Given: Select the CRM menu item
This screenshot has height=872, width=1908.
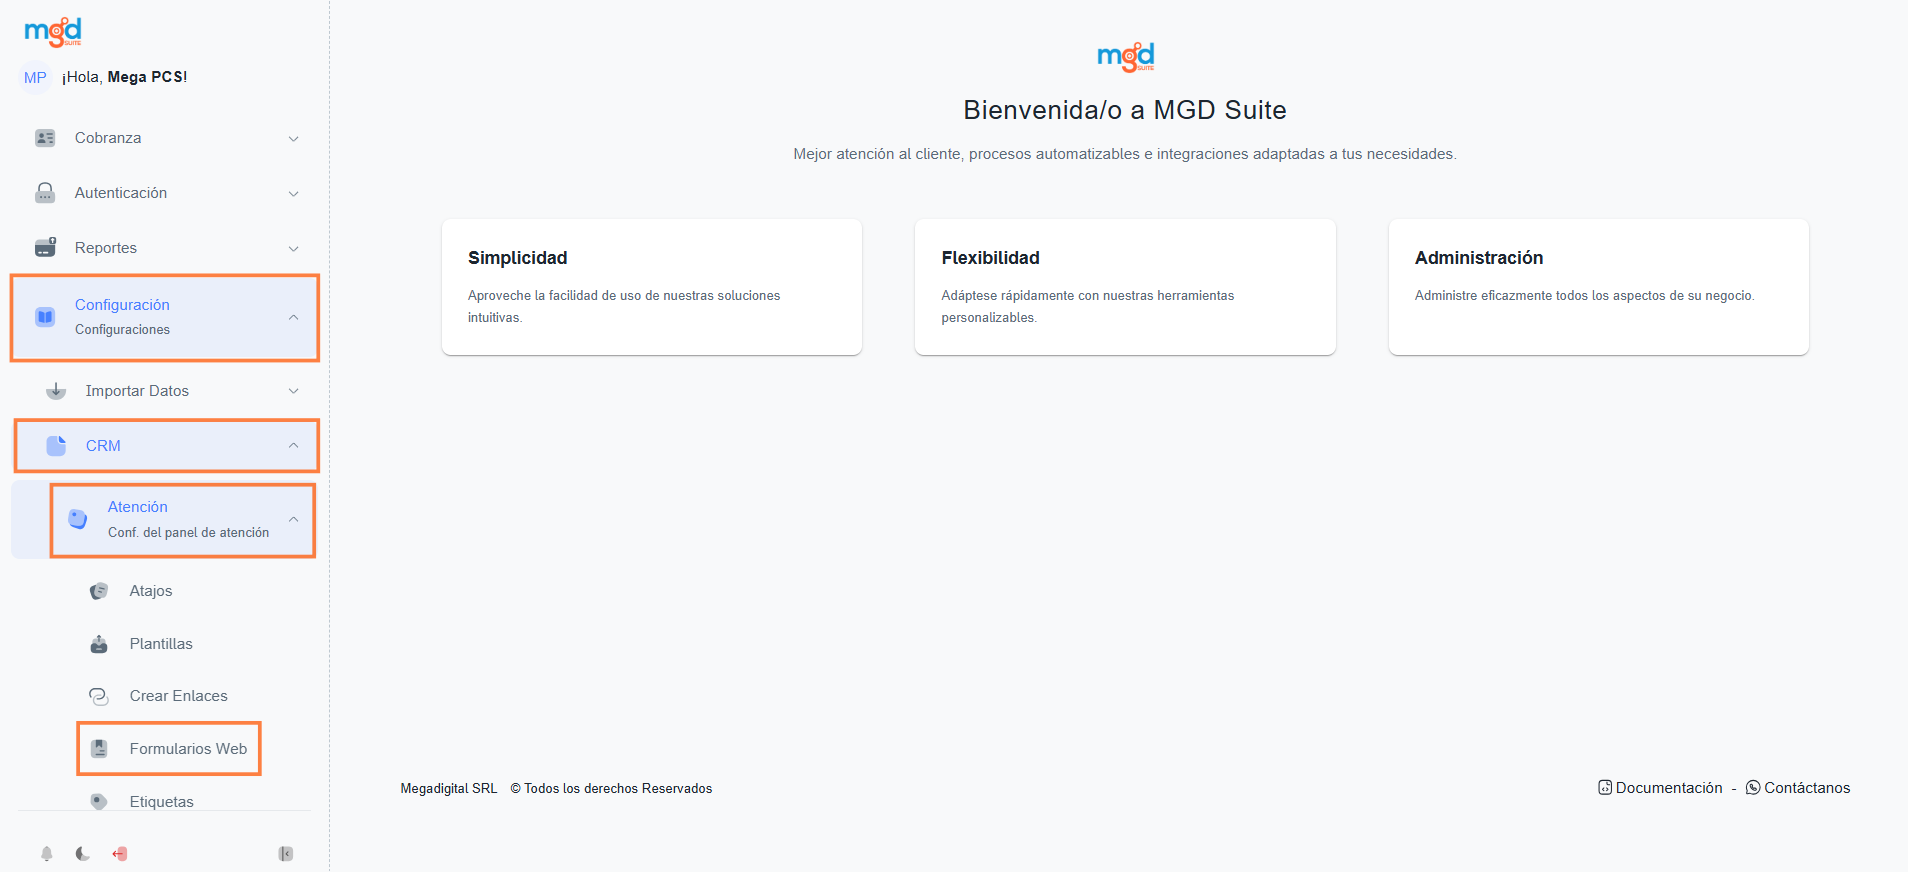Looking at the screenshot, I should [103, 446].
